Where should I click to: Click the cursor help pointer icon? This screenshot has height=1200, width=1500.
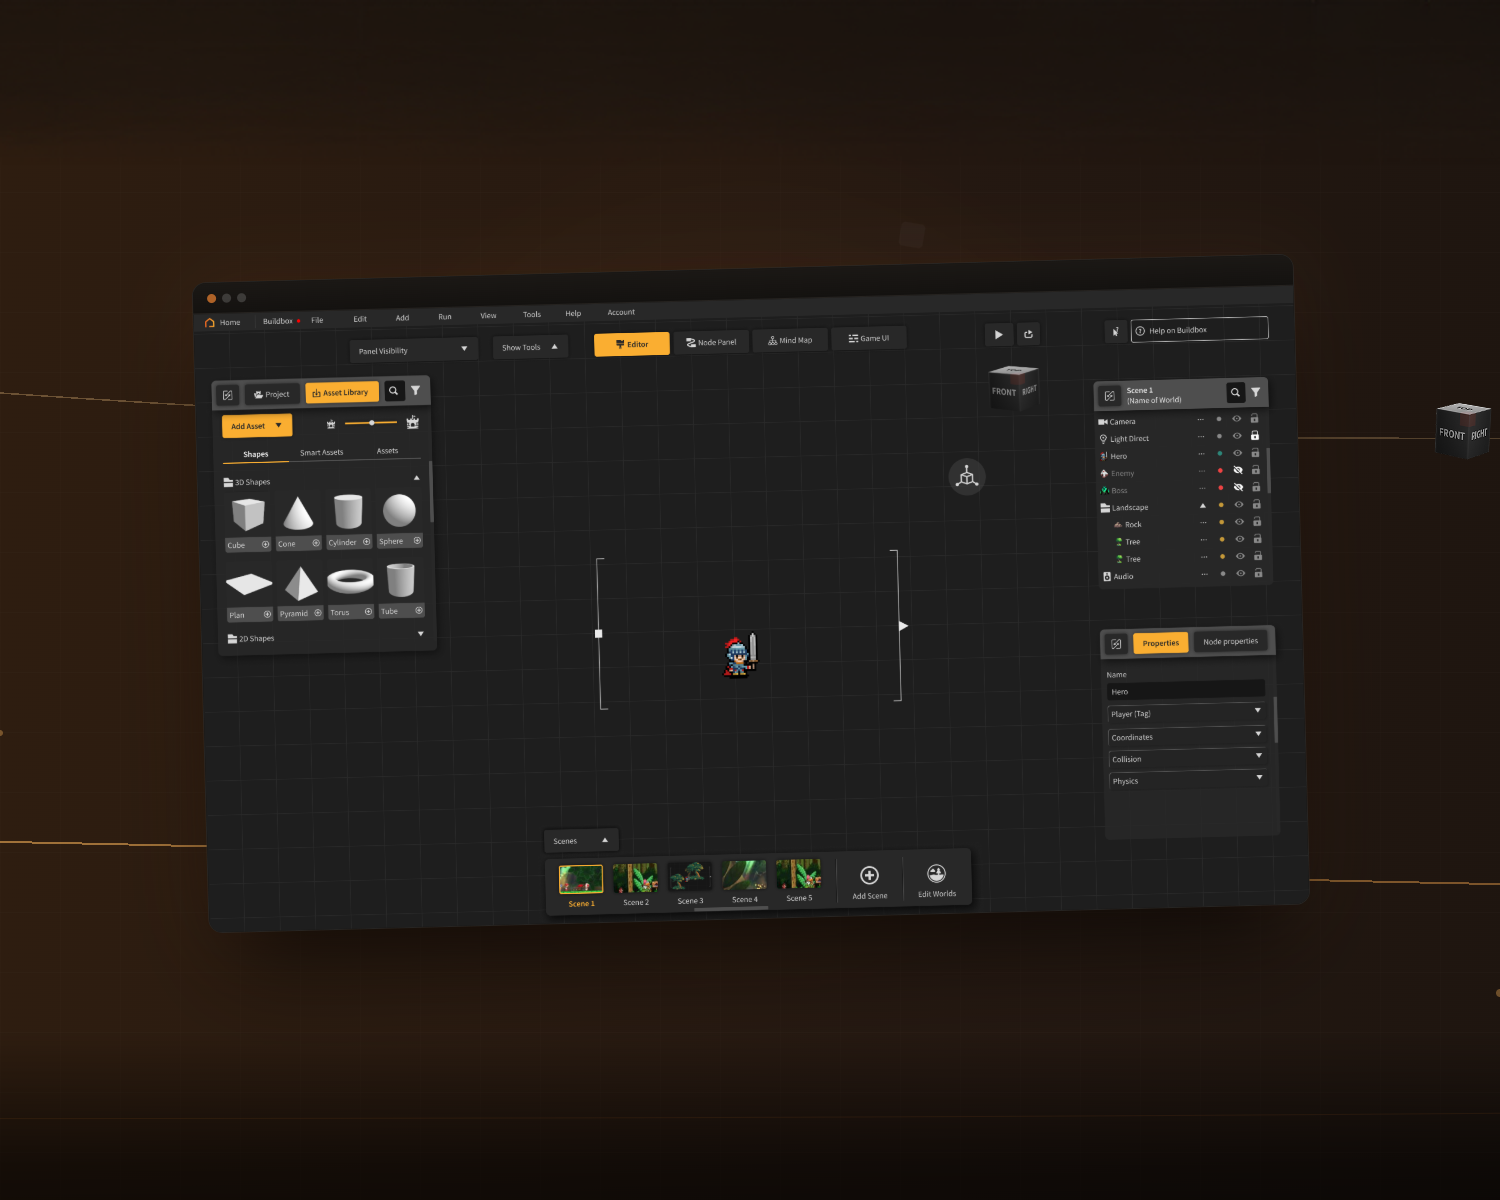[x=1116, y=331]
